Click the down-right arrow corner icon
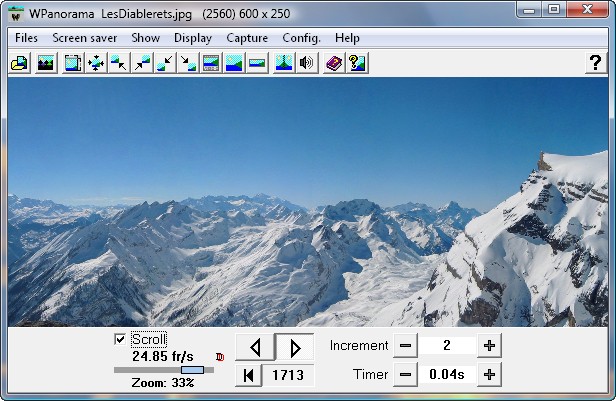 (x=188, y=63)
